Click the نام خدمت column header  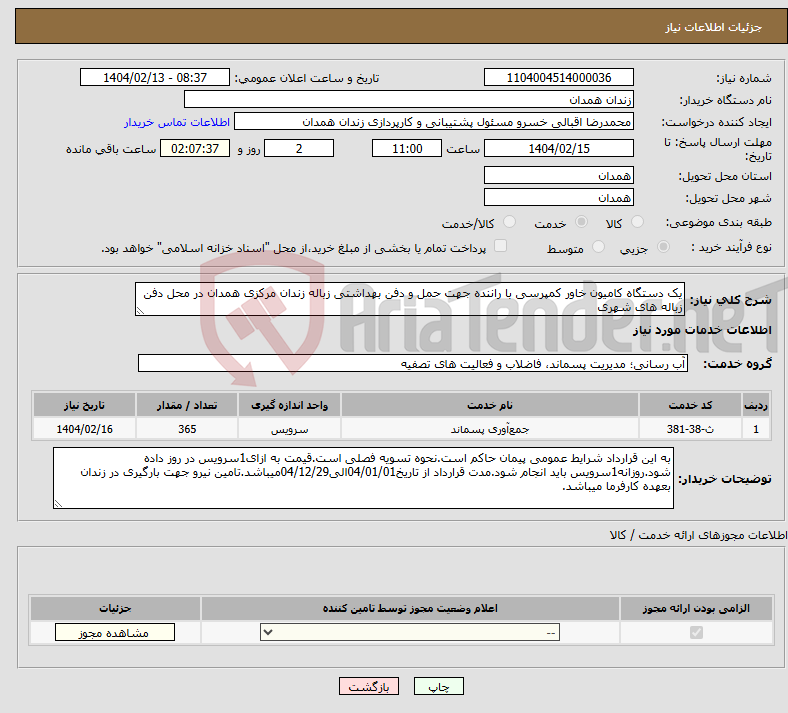coord(490,405)
